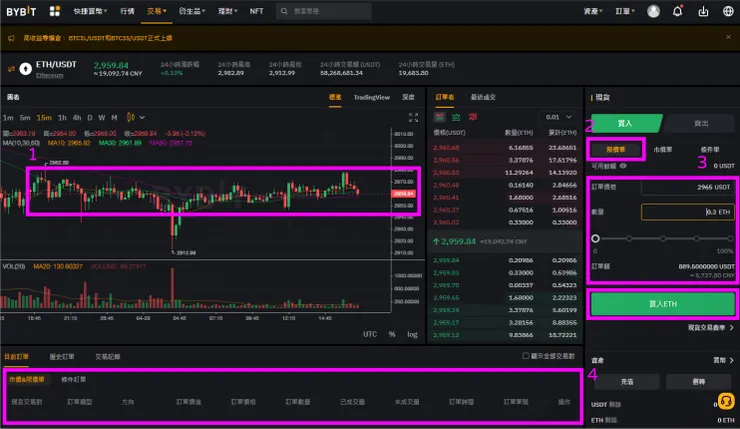Select the 15m timeframe
The image size is (740, 429).
(x=44, y=118)
